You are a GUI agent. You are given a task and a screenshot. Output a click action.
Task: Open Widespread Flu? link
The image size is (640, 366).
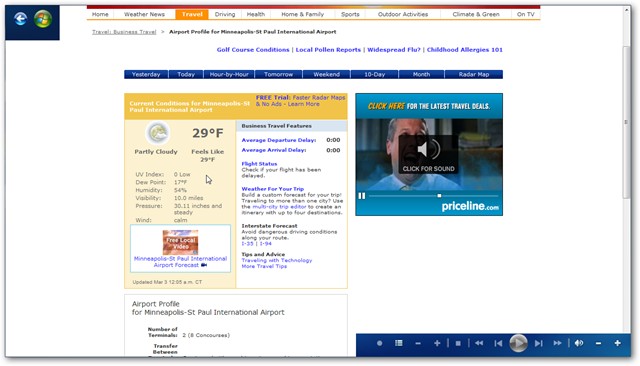click(x=393, y=50)
